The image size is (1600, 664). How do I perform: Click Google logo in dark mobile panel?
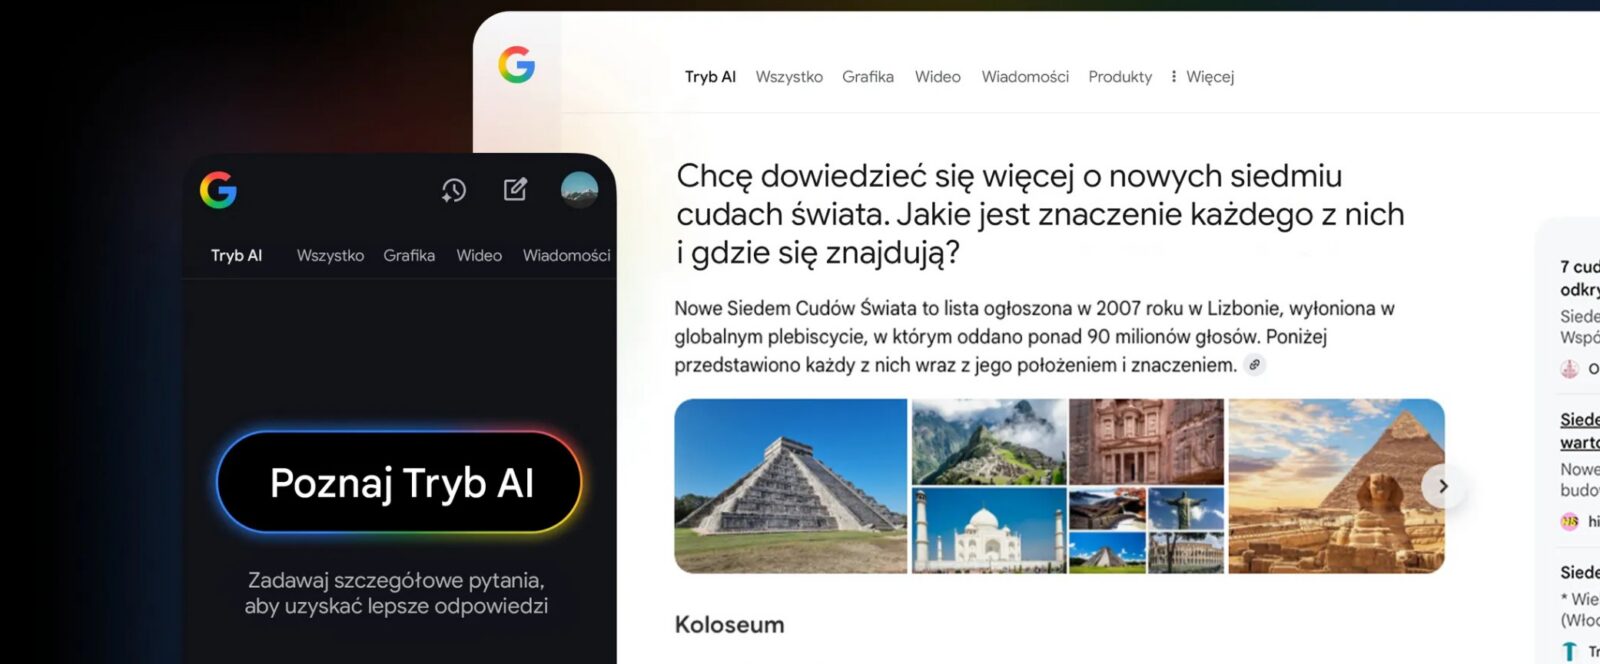218,190
